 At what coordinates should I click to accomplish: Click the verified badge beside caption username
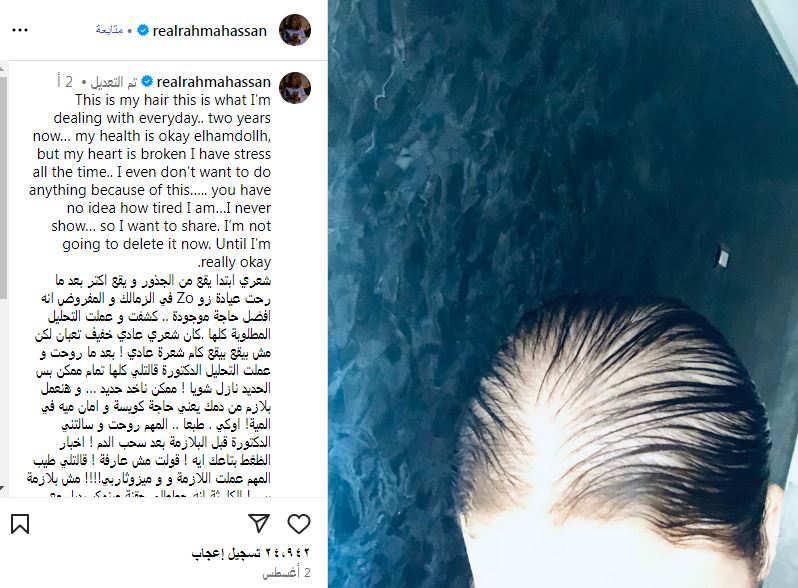click(x=147, y=81)
